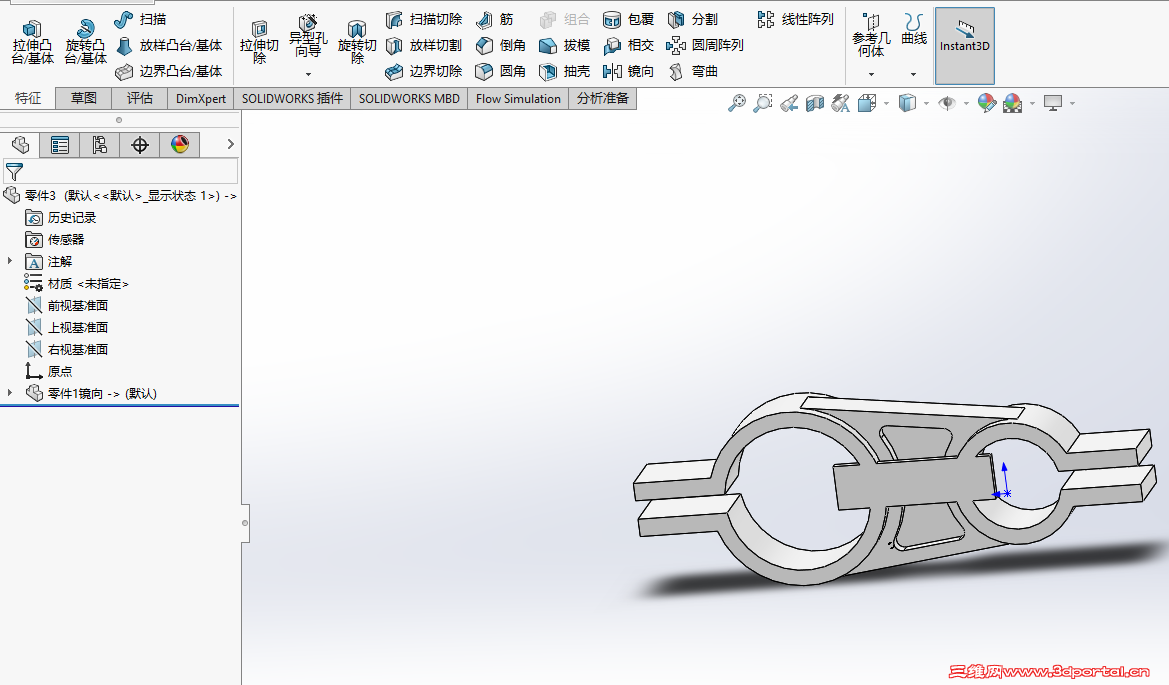
Task: Select the Intersect tool (相交)
Action: click(x=628, y=45)
